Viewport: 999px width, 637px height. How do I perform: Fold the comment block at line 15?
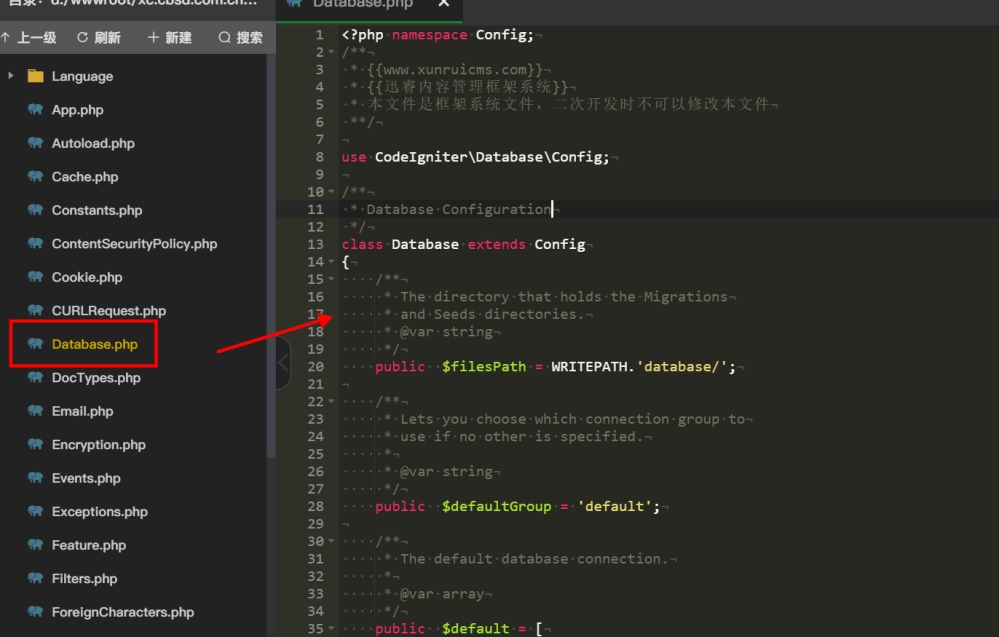tap(331, 279)
